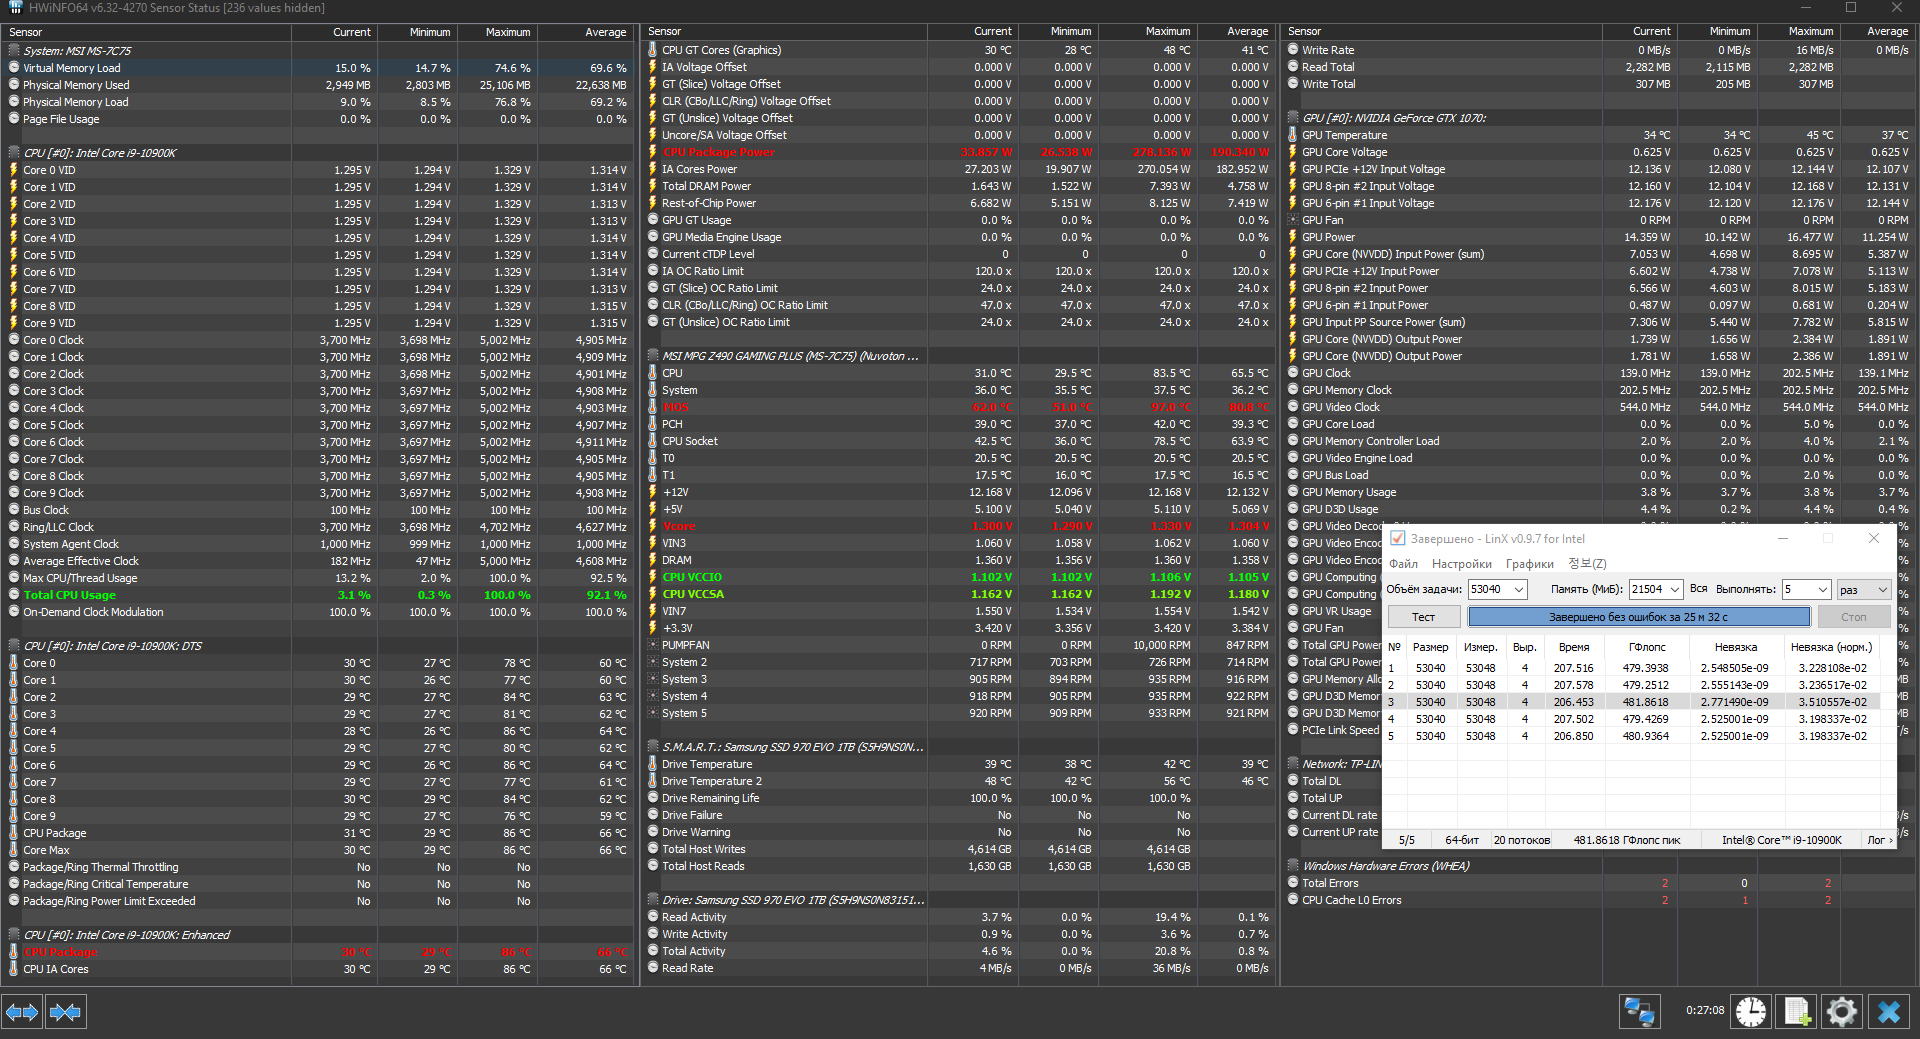Click the thermometer icon beside GPU Temperature
This screenshot has height=1039, width=1920.
[1293, 135]
